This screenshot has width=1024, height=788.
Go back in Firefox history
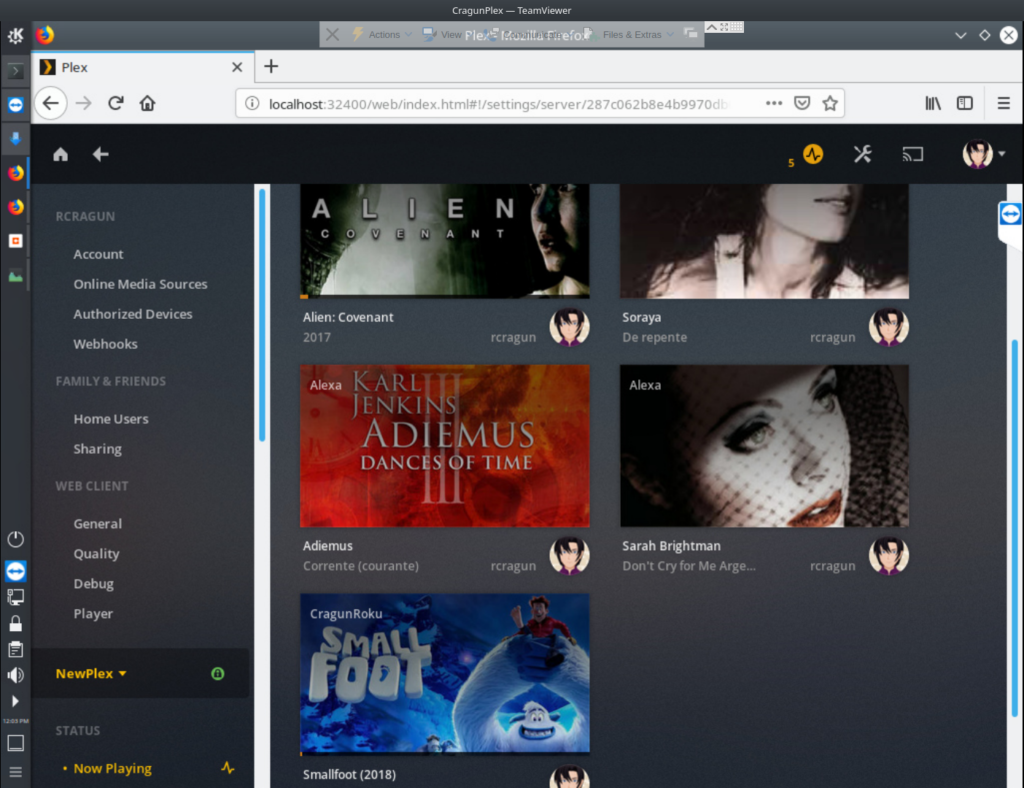51,103
